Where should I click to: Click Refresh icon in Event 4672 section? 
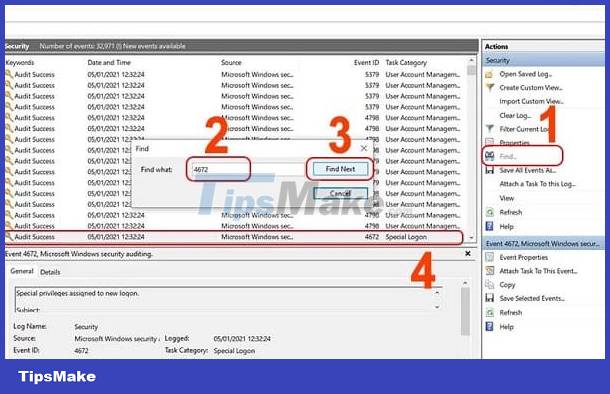(490, 312)
